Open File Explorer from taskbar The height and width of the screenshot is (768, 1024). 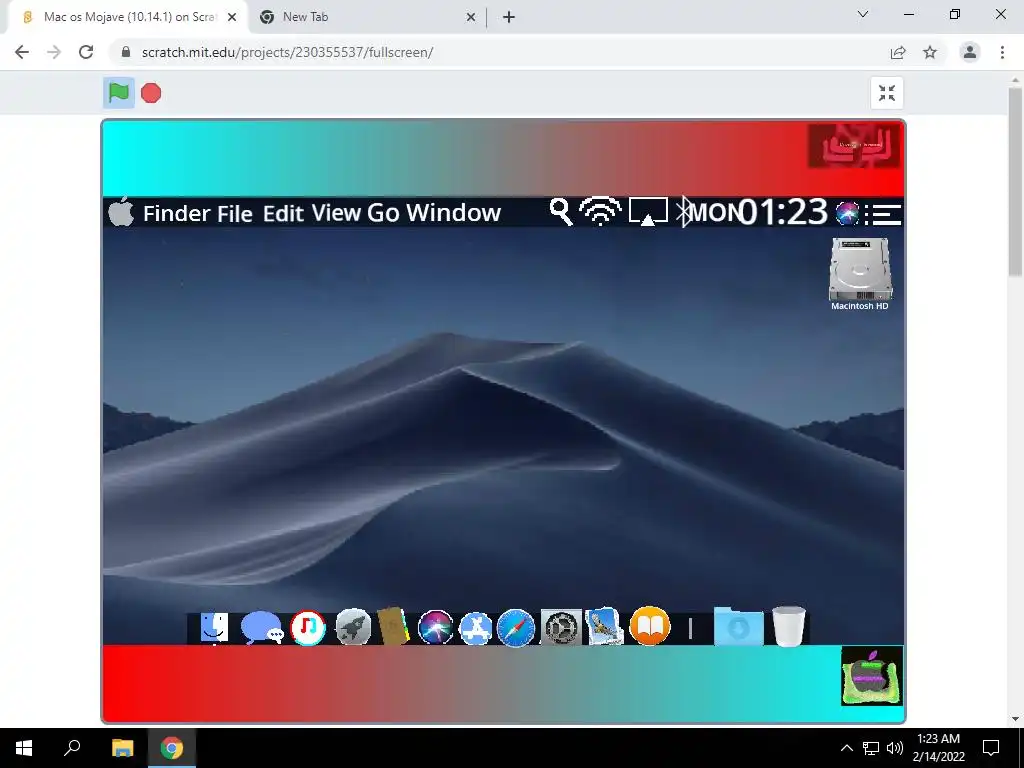(x=122, y=748)
